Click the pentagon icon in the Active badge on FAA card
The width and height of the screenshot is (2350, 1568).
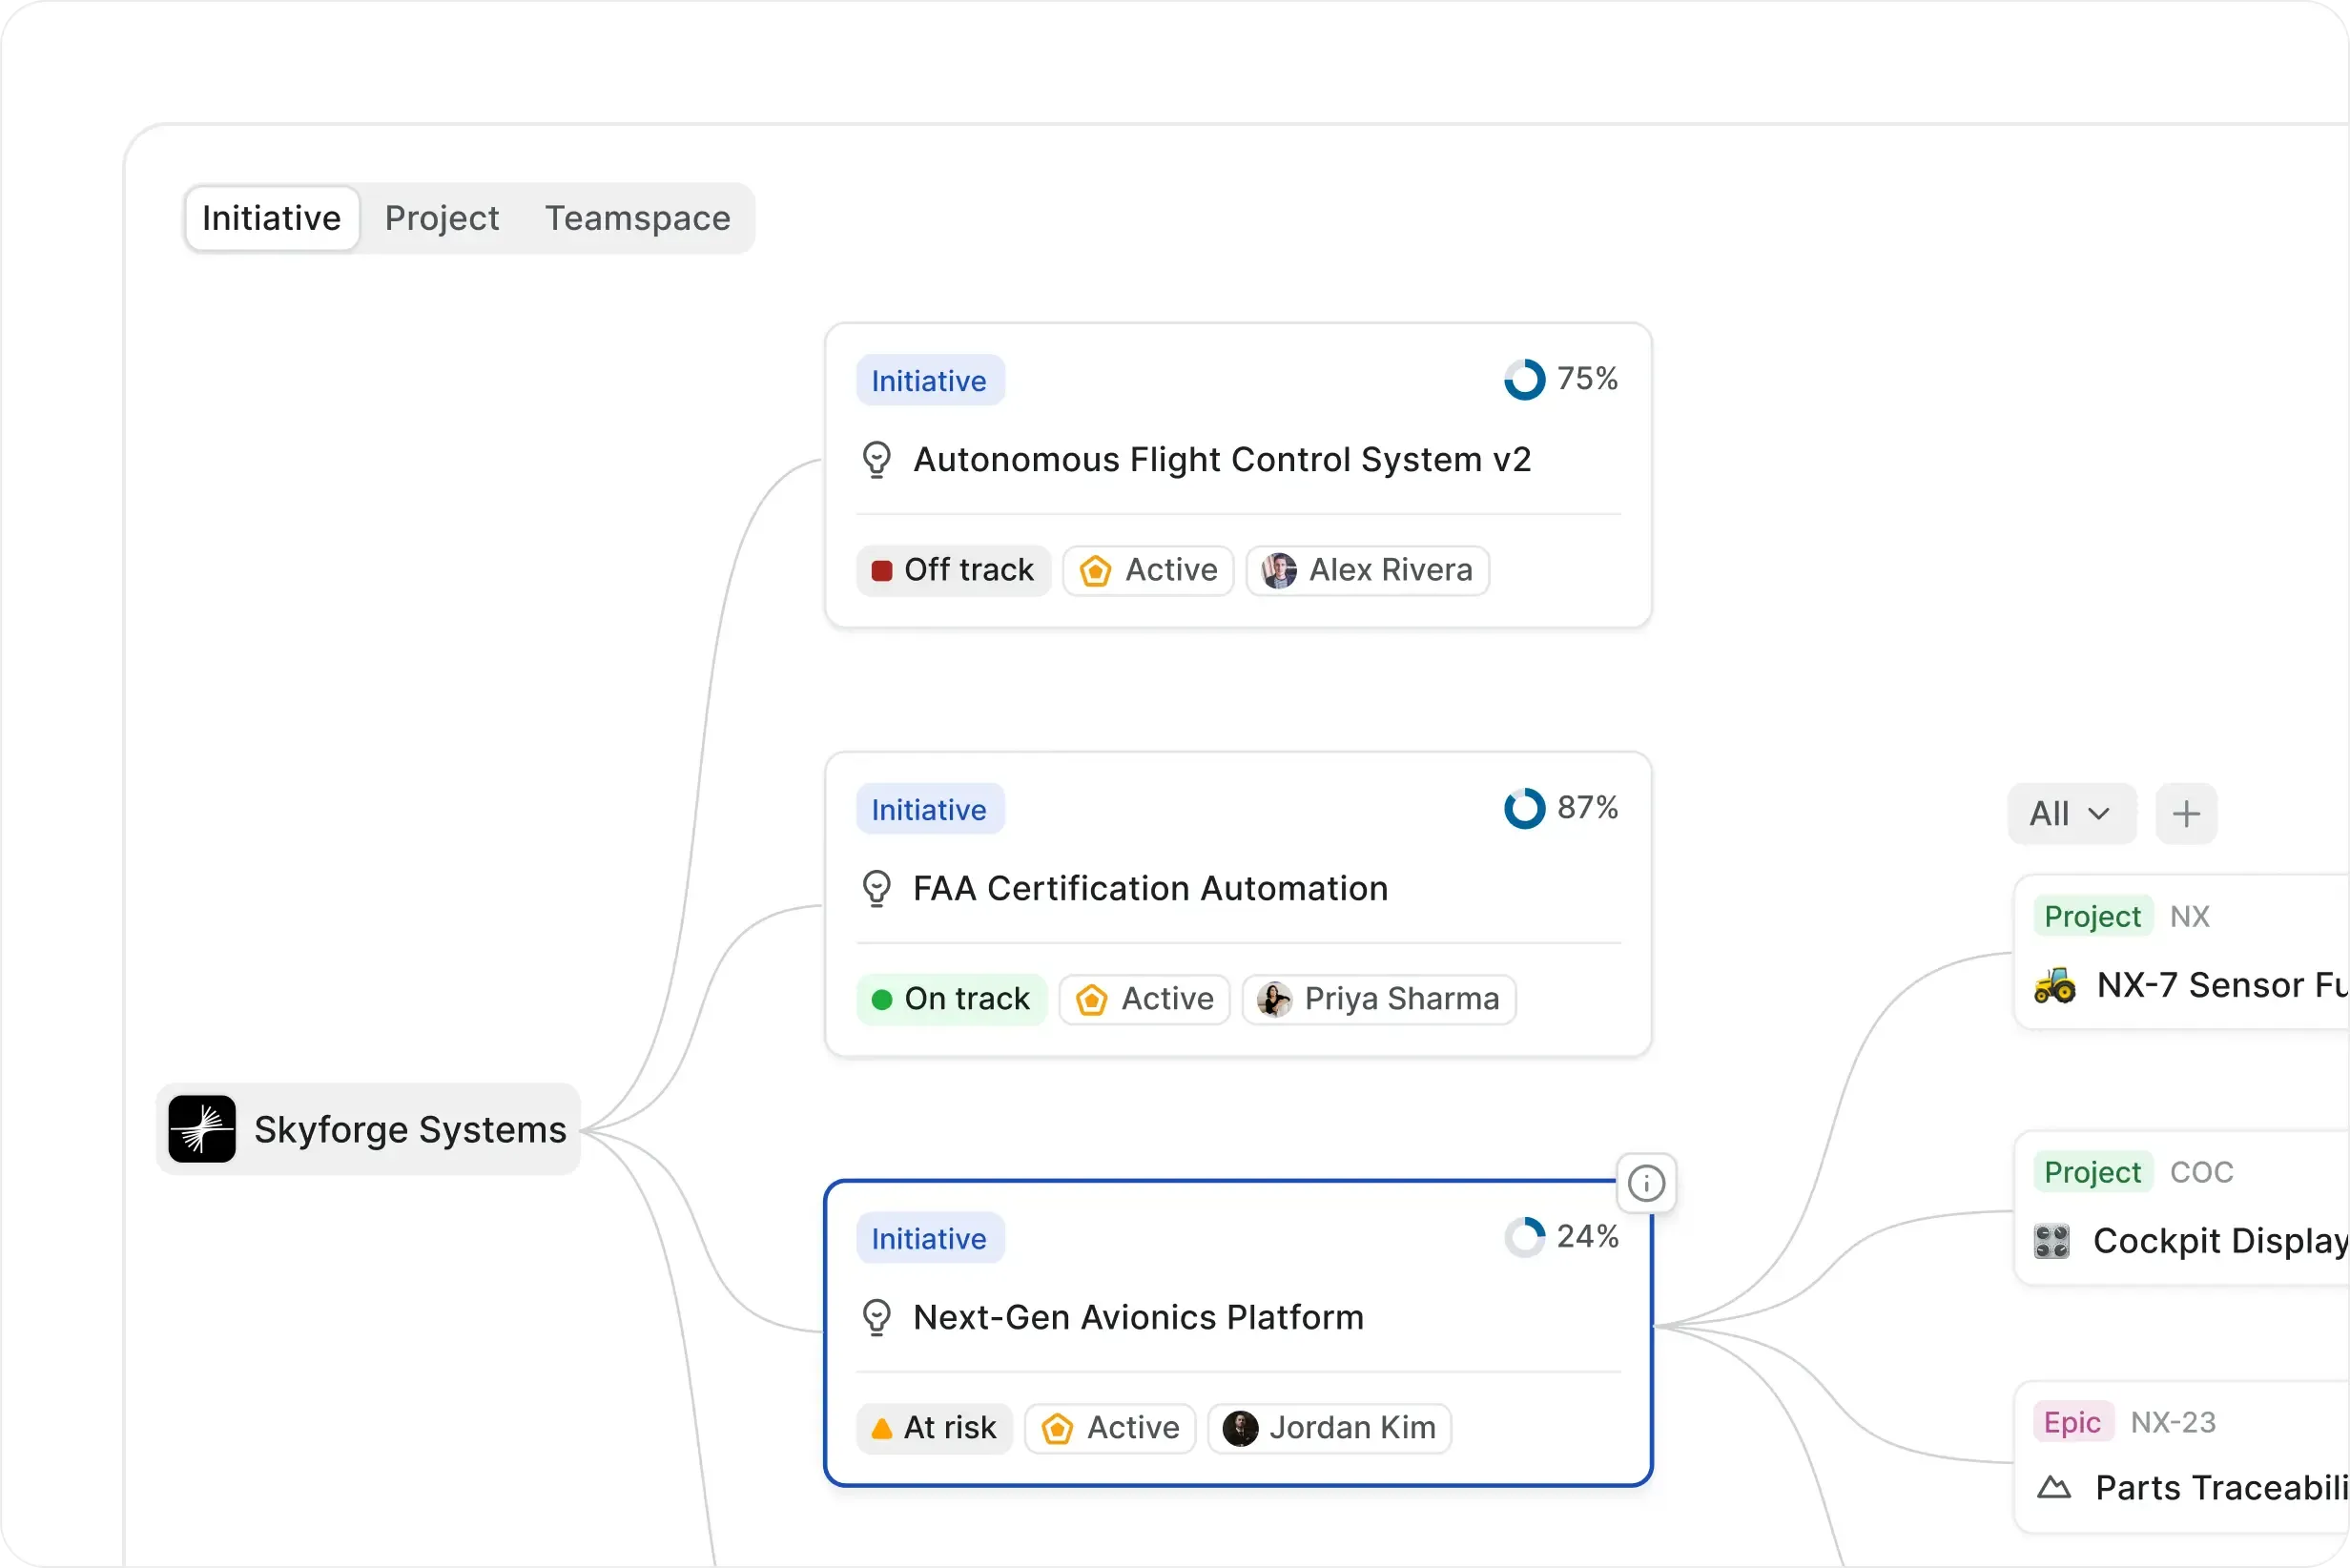[1091, 999]
